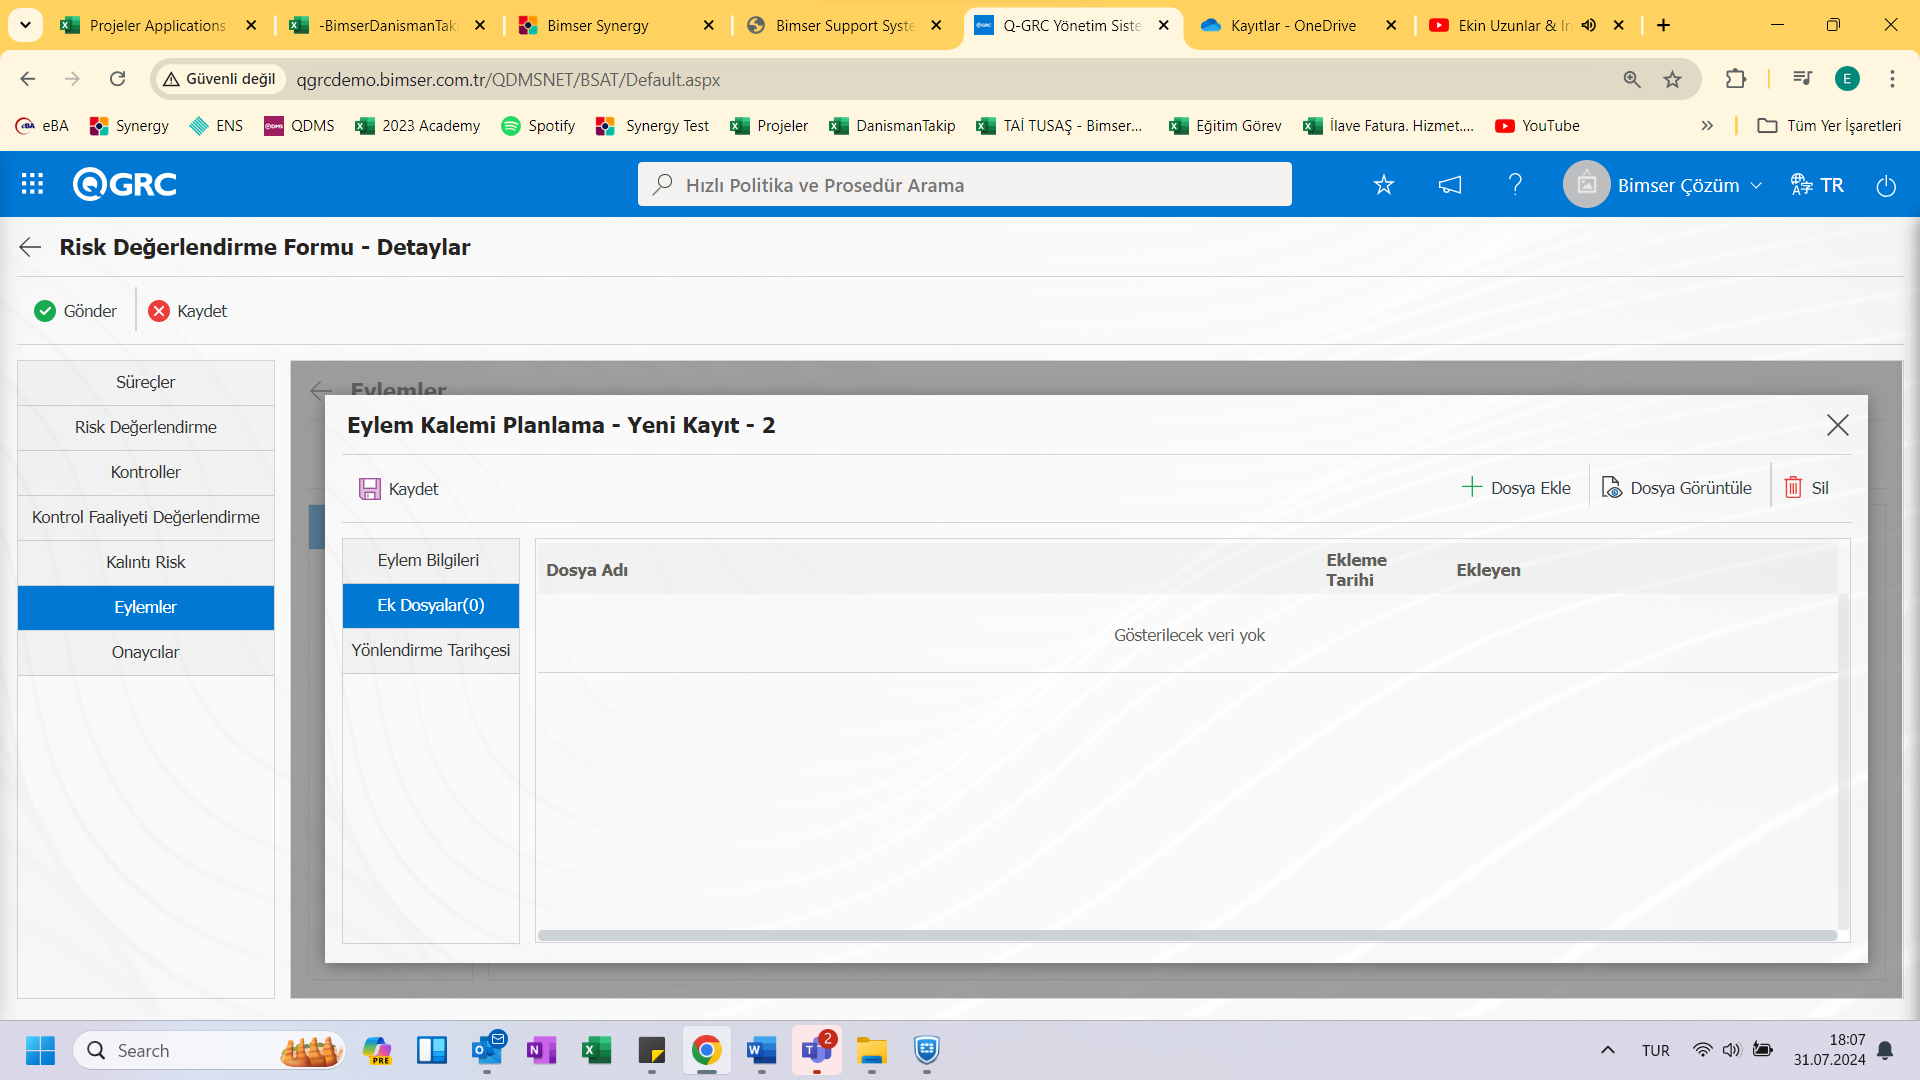The height and width of the screenshot is (1080, 1920).
Task: Open Tüm Yer İşaretleri bookmarks folder
Action: pos(1829,126)
